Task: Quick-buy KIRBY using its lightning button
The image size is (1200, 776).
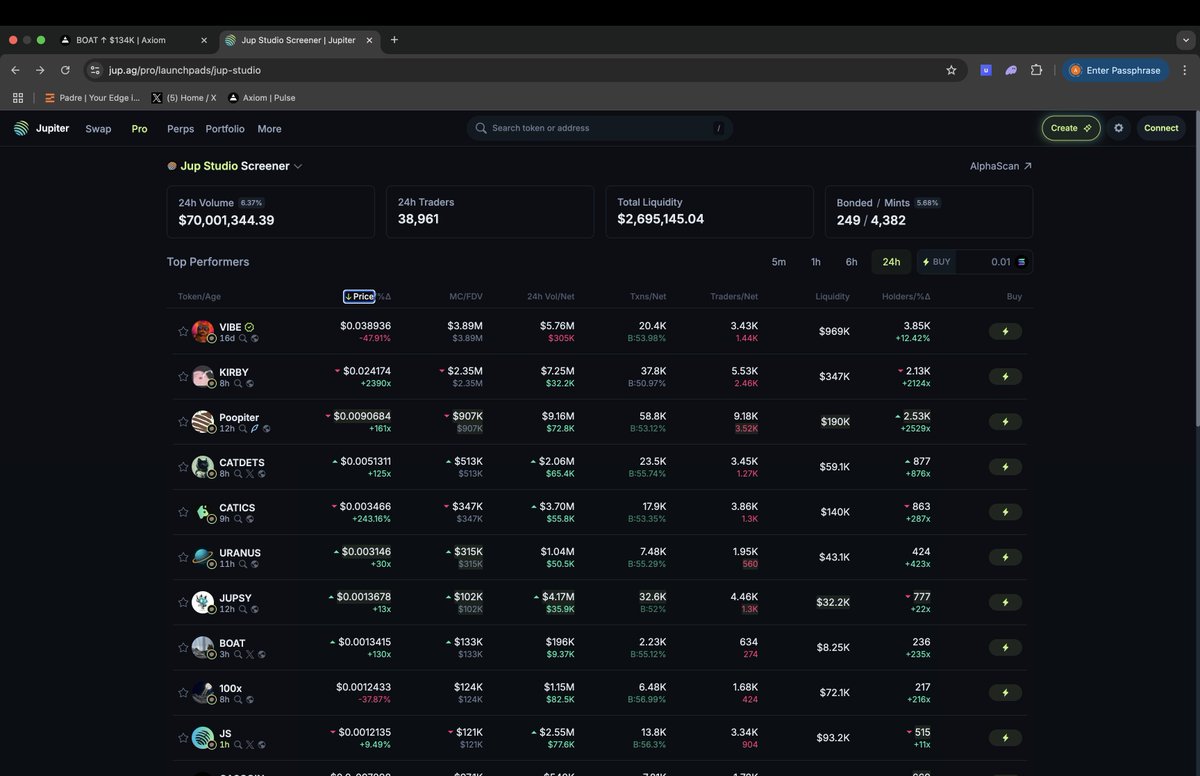Action: (x=1005, y=377)
